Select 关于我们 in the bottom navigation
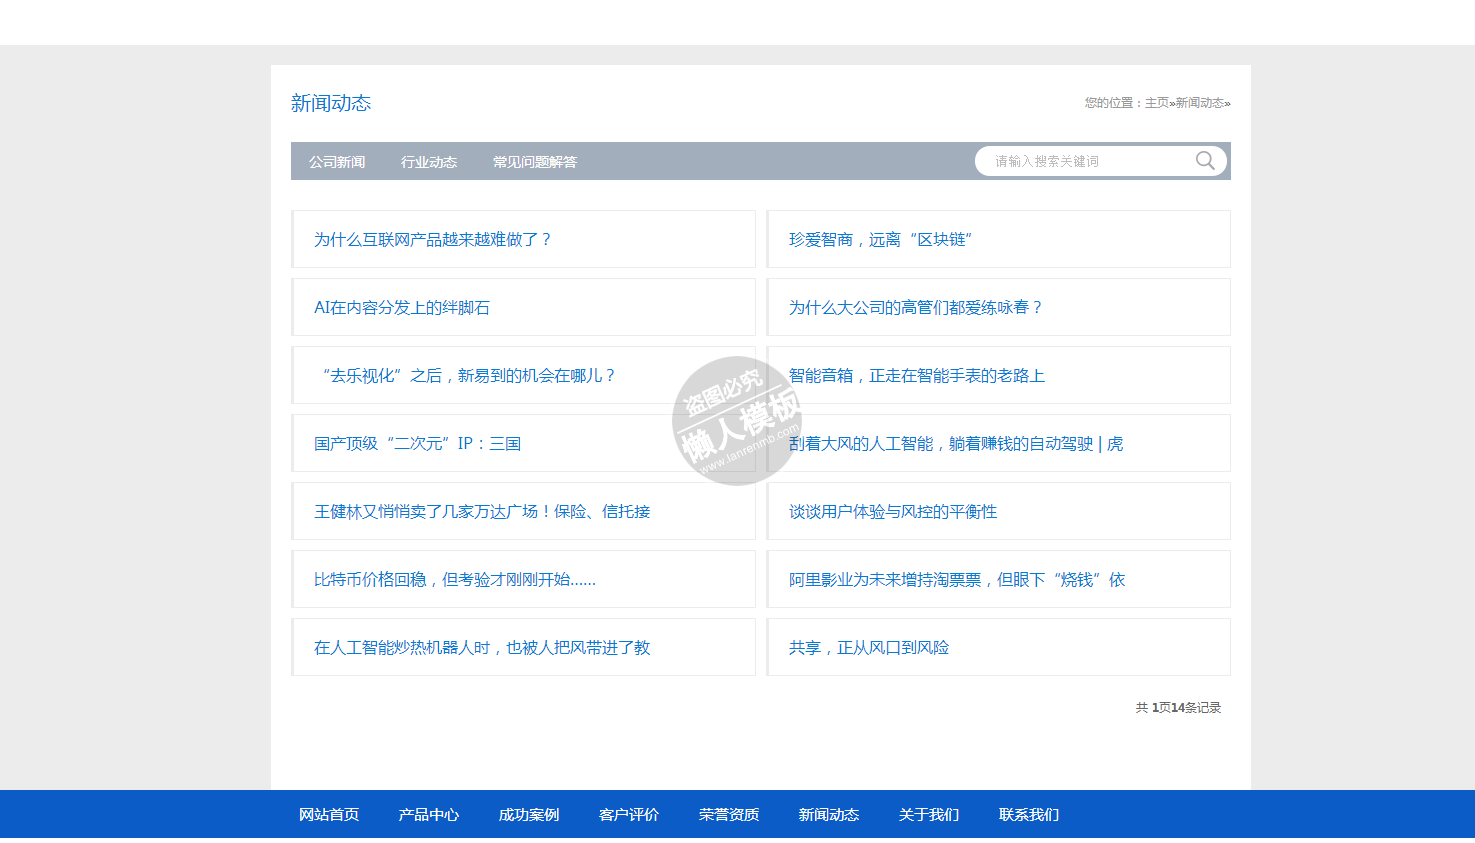 (929, 815)
